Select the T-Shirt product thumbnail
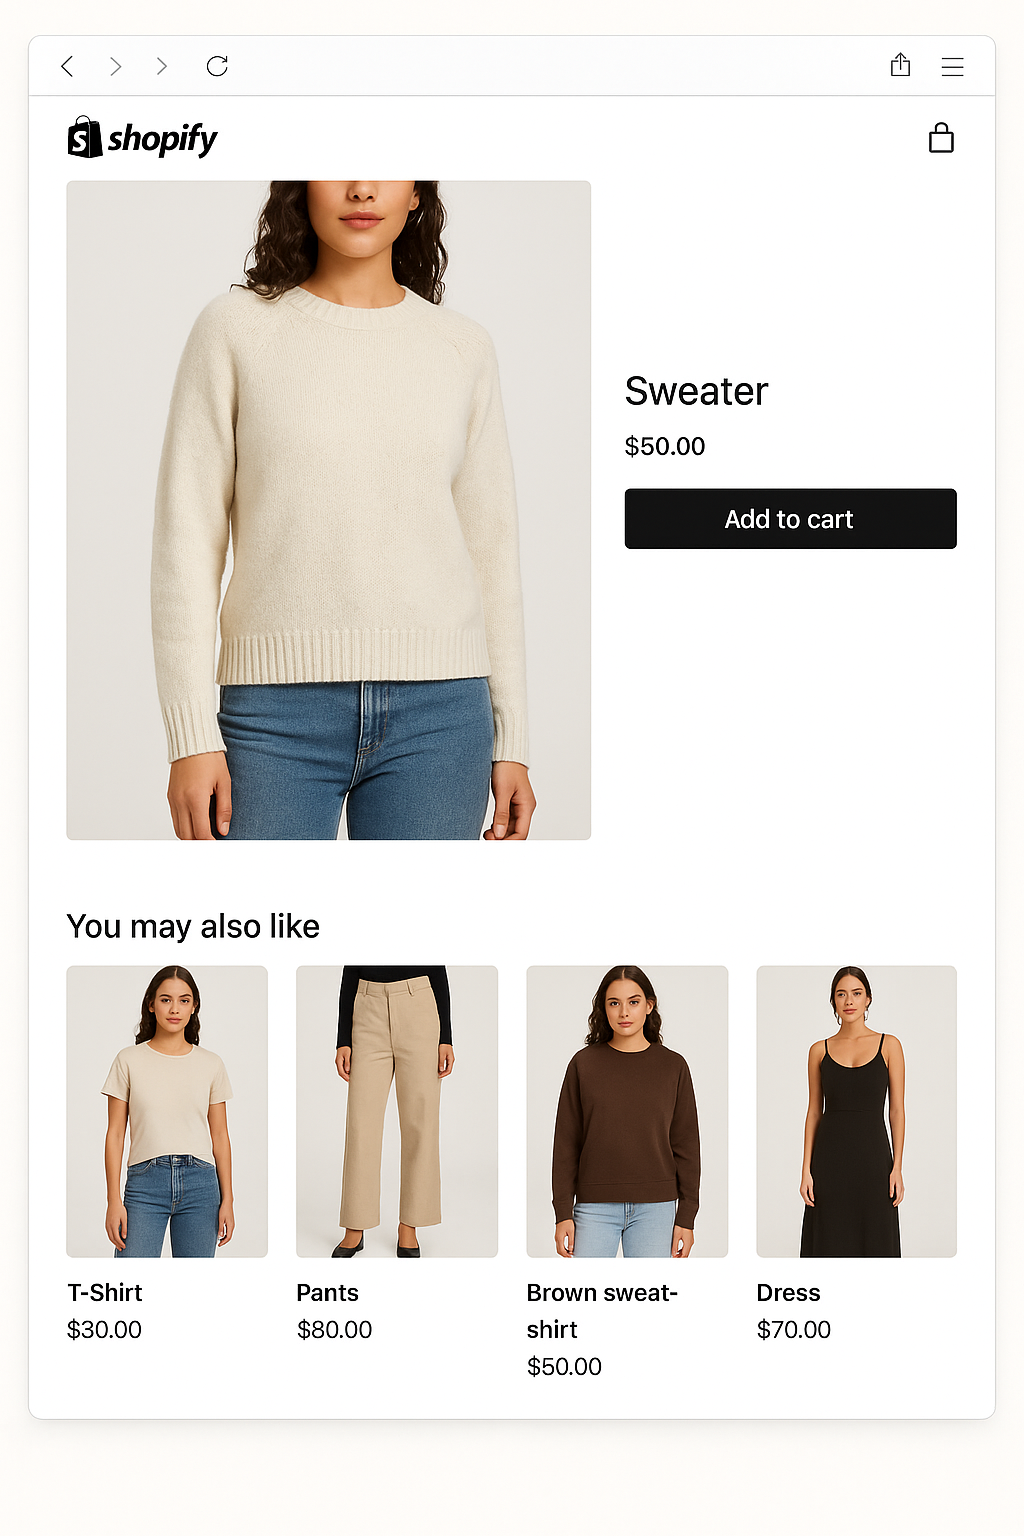 tap(167, 1111)
